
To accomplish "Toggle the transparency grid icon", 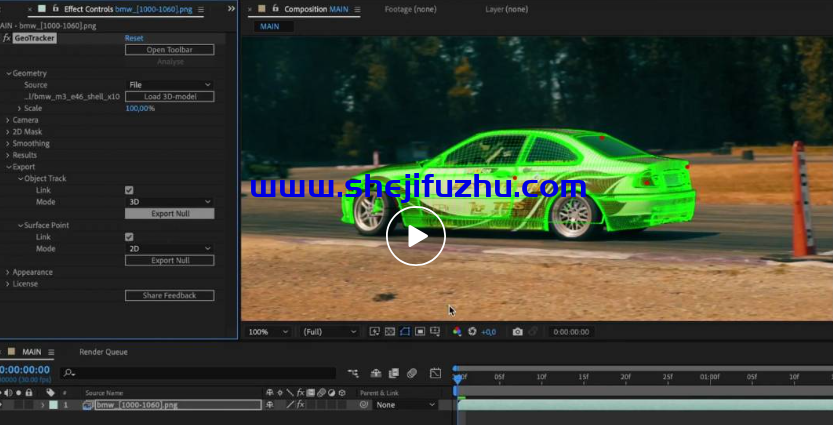I will pos(390,332).
